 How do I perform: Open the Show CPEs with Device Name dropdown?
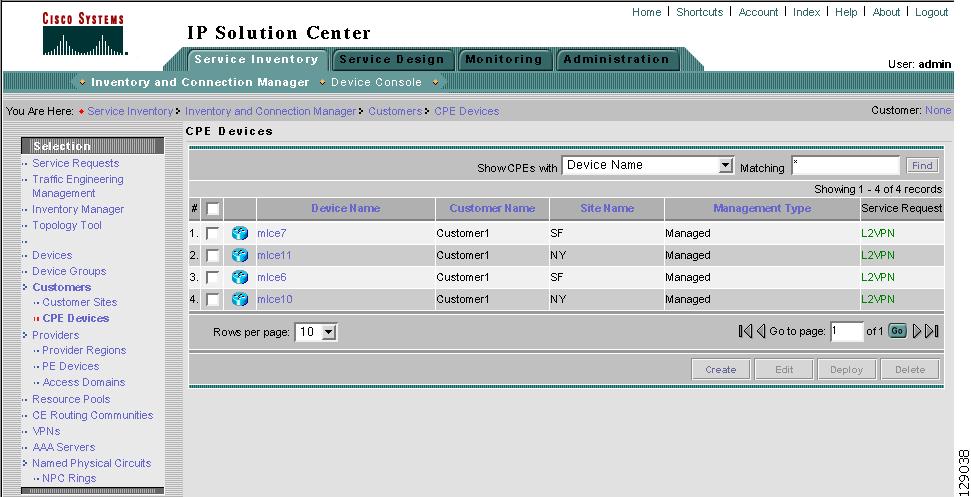click(x=648, y=165)
